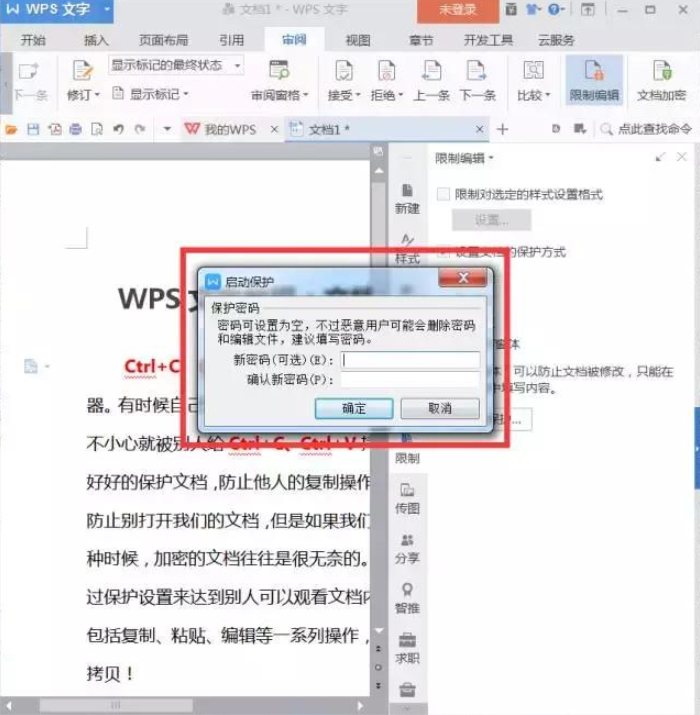Expand the 限制编辑 panel title dropdown
The image size is (700, 715).
491,158
